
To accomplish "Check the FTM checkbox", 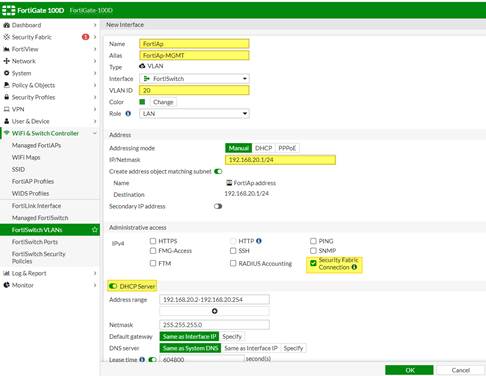I will [x=153, y=263].
